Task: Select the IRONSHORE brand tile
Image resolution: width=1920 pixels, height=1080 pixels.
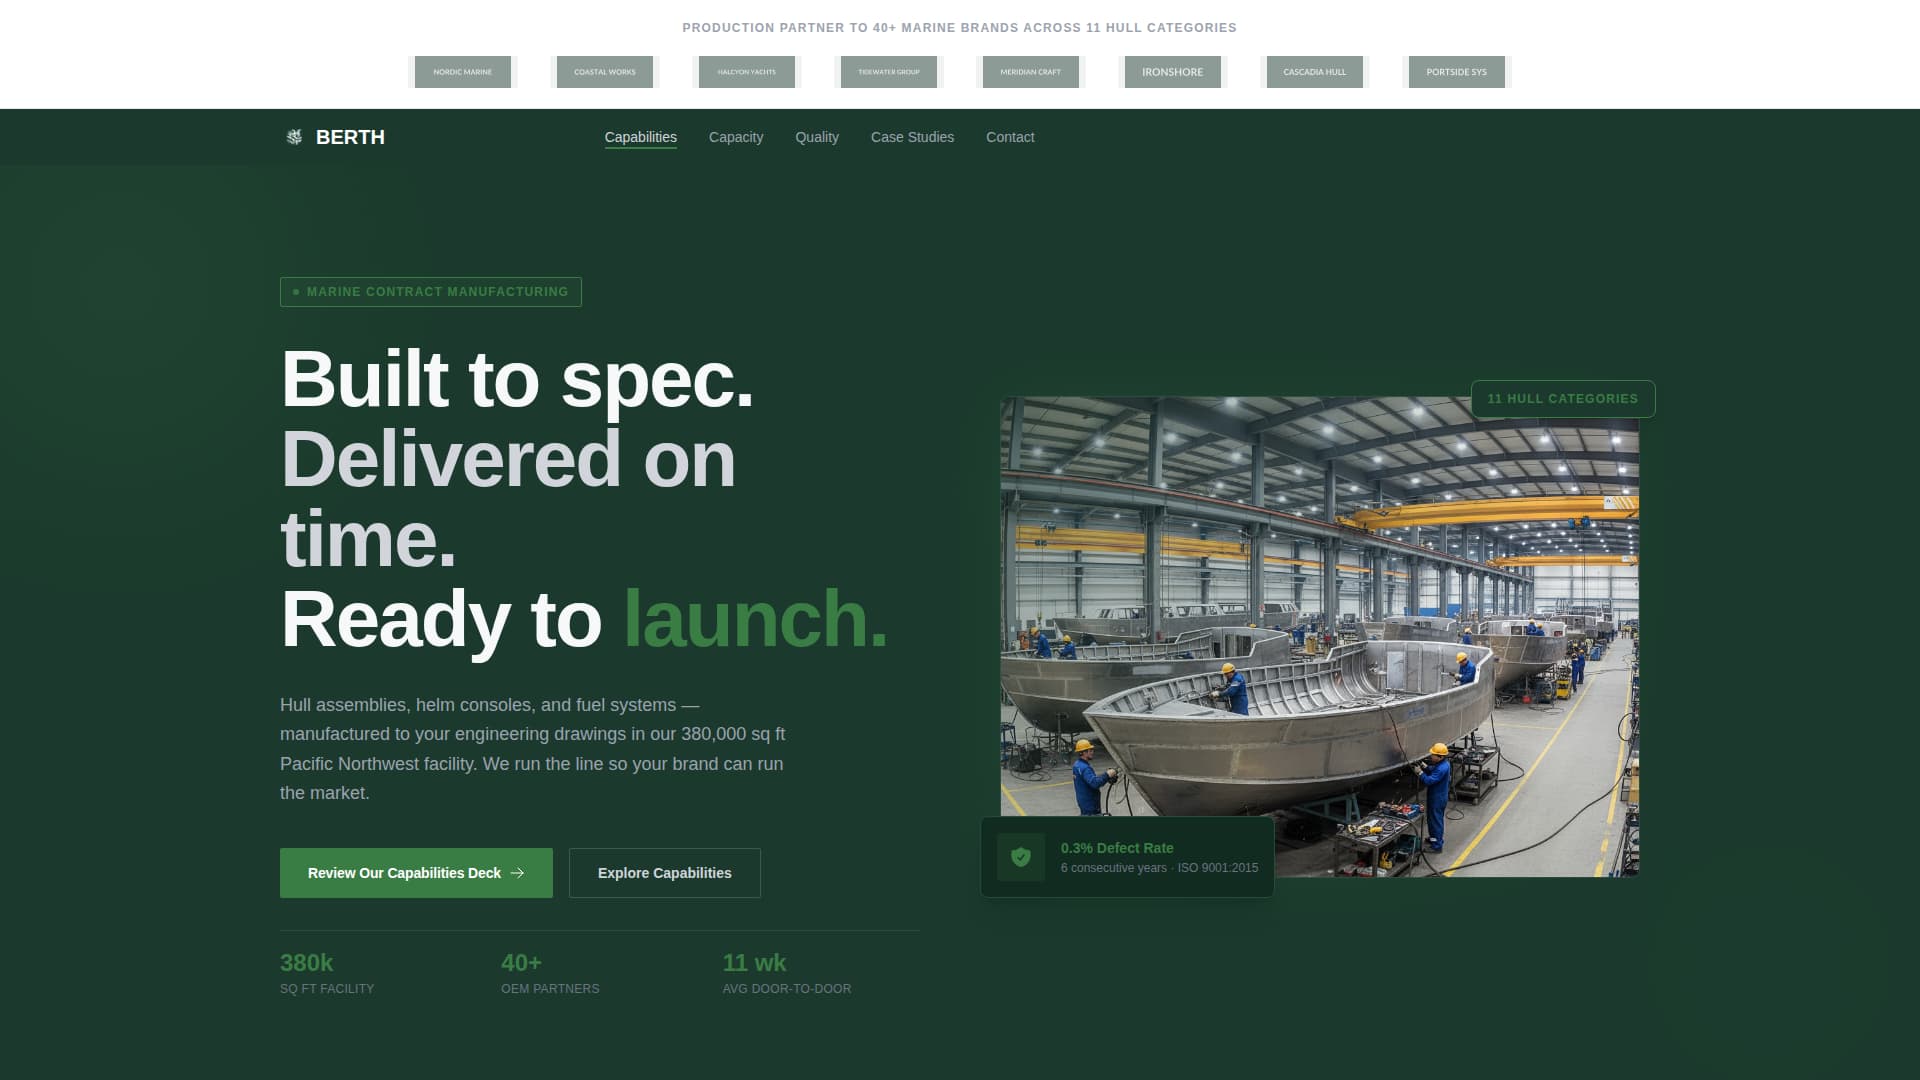Action: coord(1172,71)
